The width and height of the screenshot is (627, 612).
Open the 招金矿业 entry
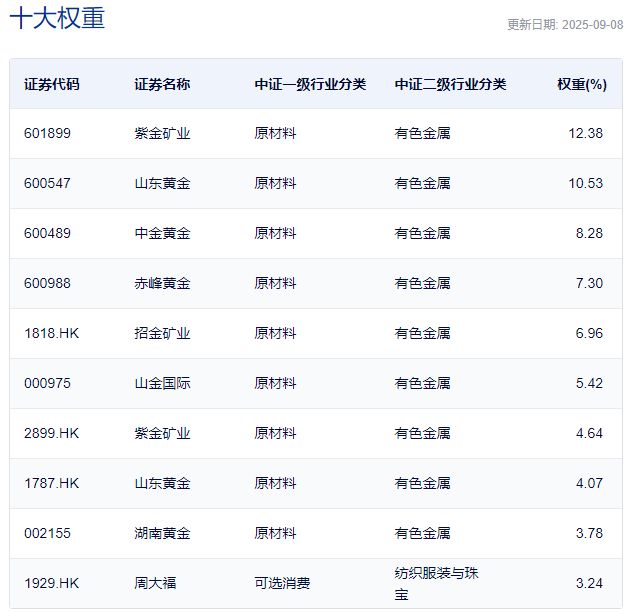pyautogui.click(x=162, y=333)
